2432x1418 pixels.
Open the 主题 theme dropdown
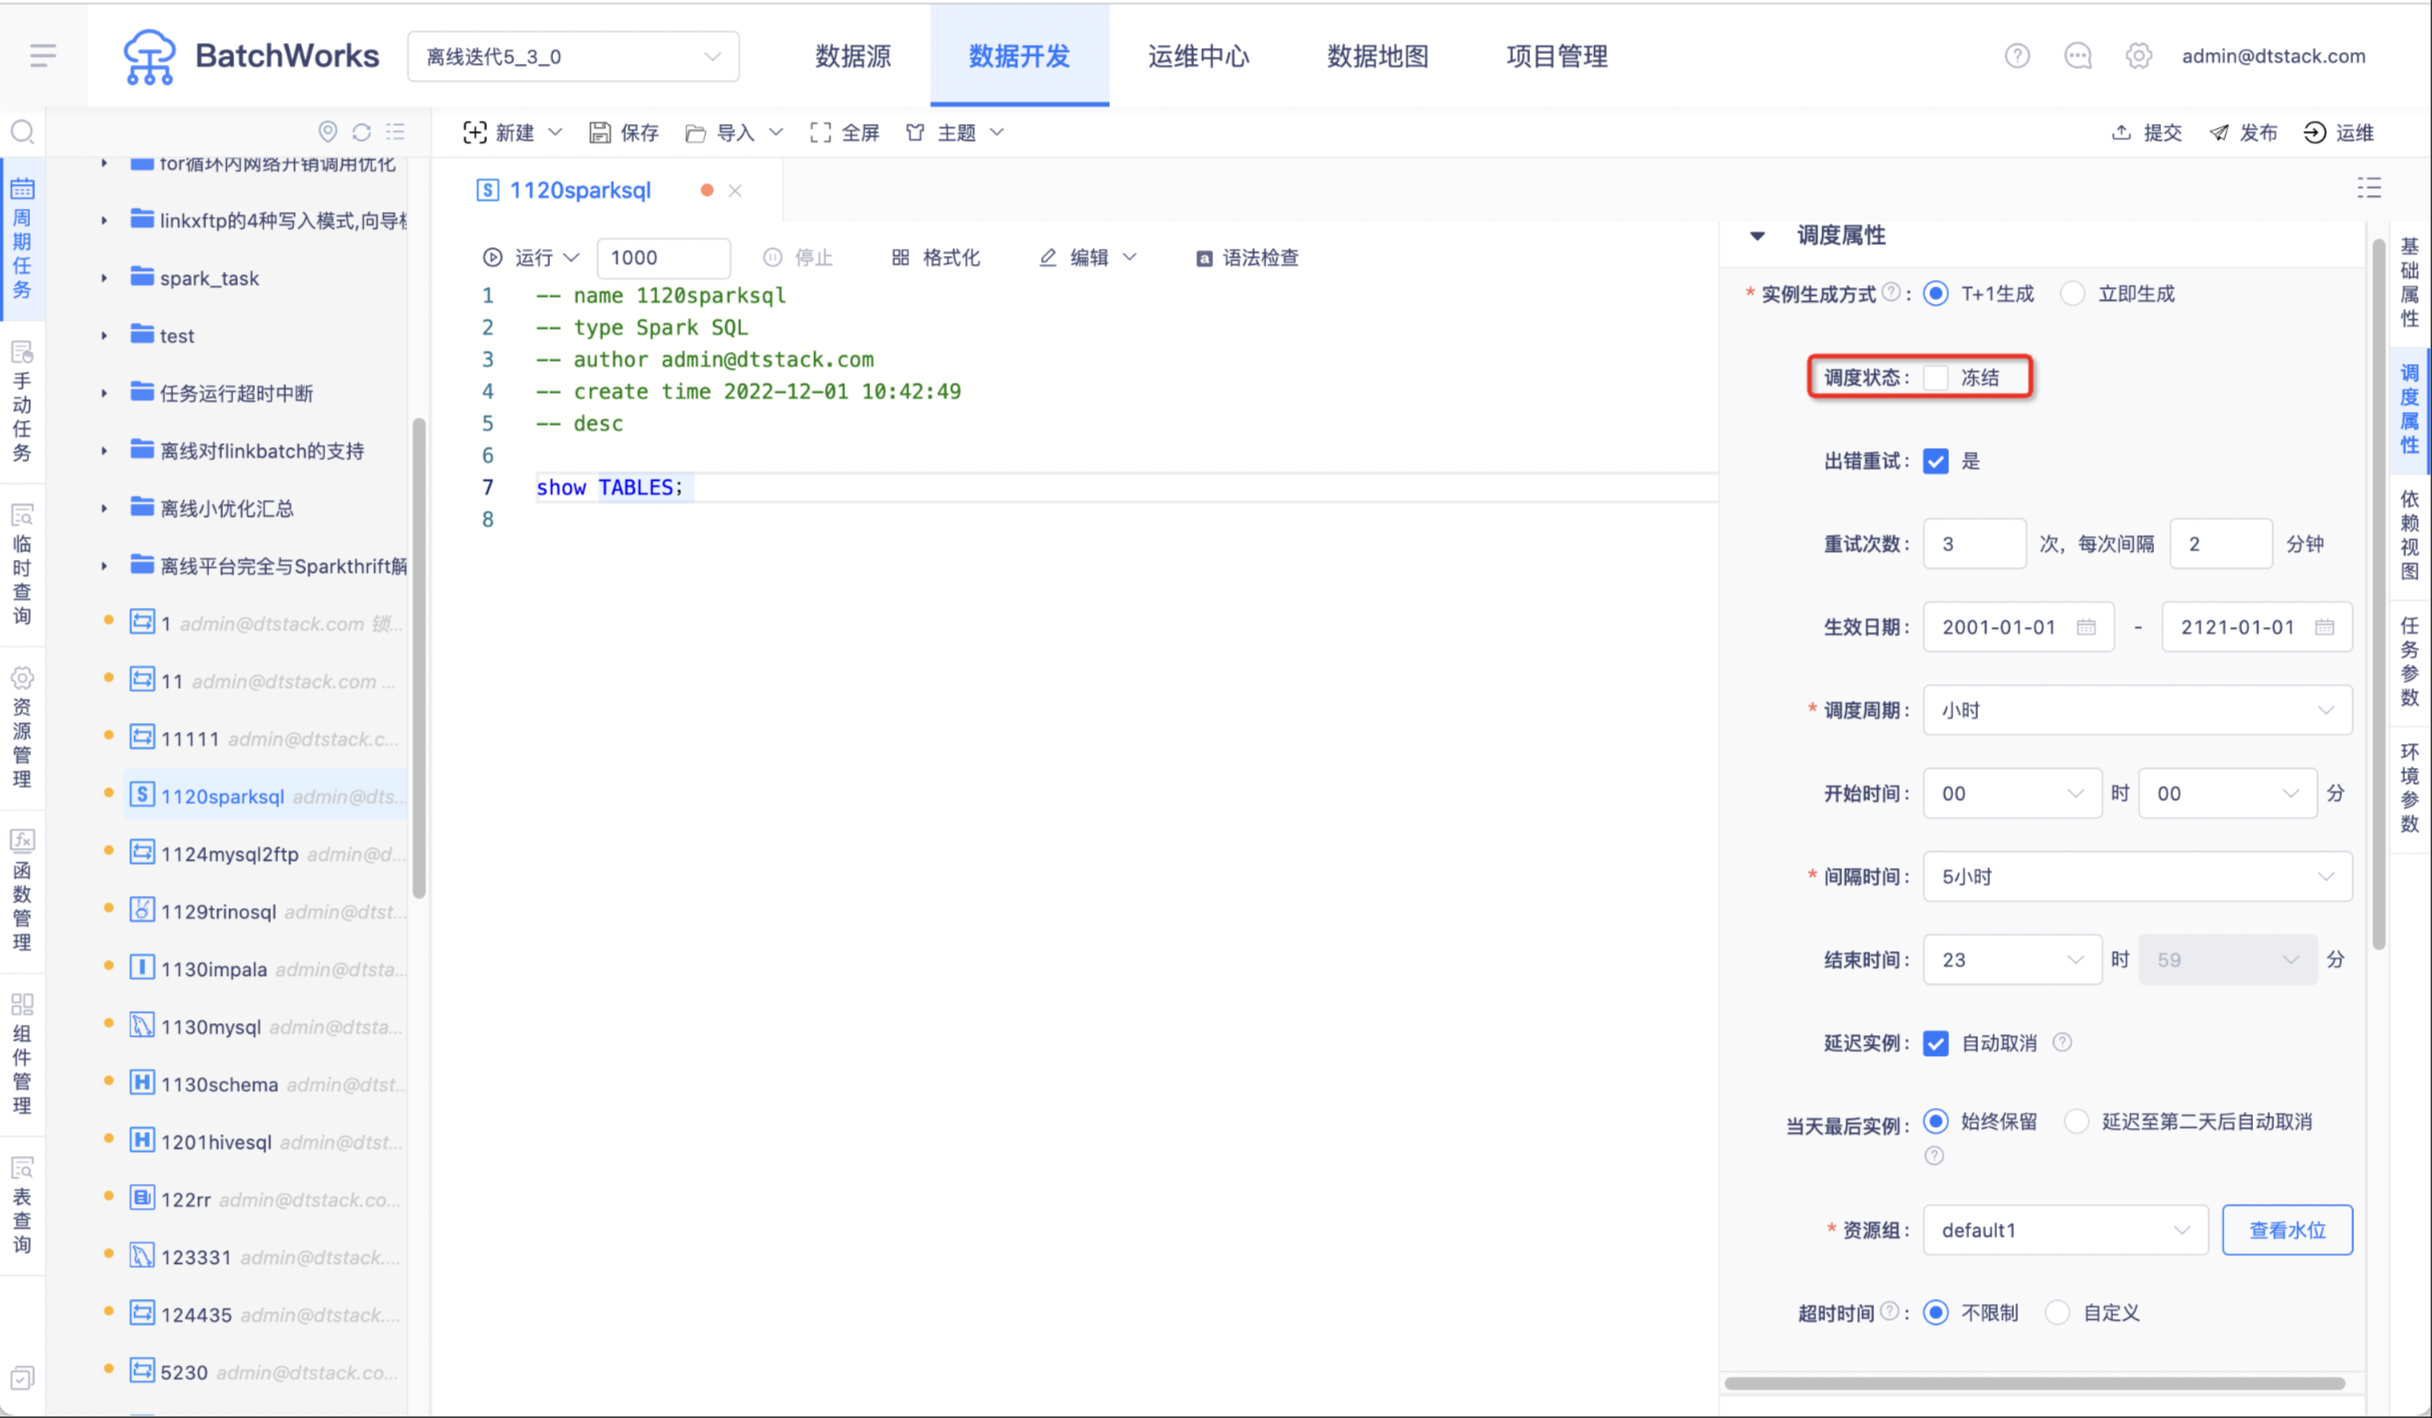point(954,132)
